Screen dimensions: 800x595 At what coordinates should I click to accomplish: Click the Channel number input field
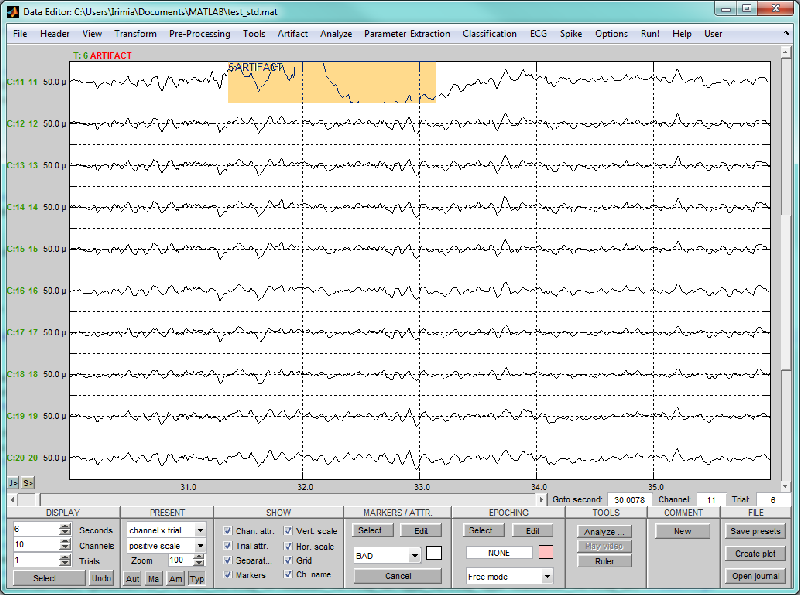(711, 500)
